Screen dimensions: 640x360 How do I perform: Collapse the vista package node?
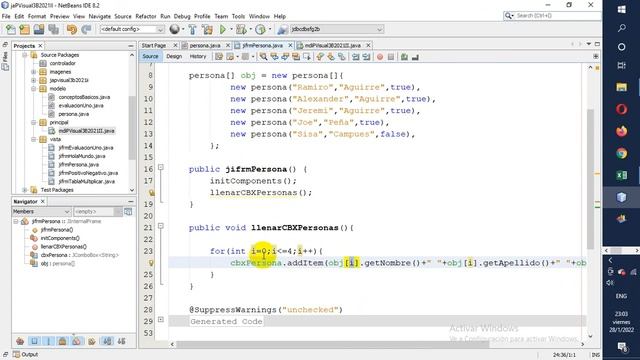pyautogui.click(x=34, y=139)
